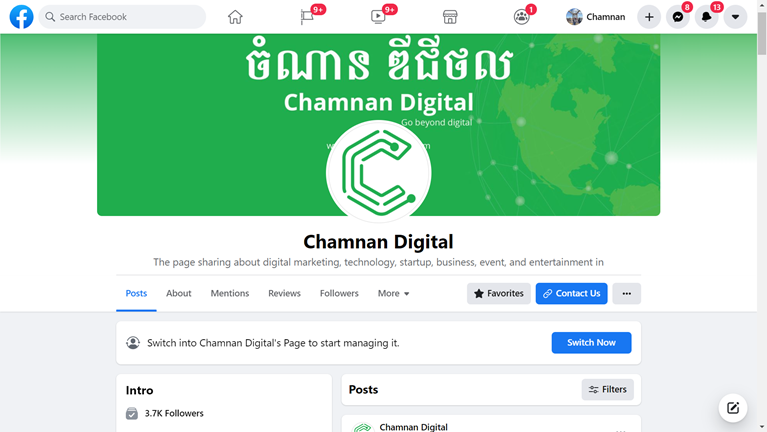Open the Watch video icon
This screenshot has height=432, width=767.
tap(378, 17)
